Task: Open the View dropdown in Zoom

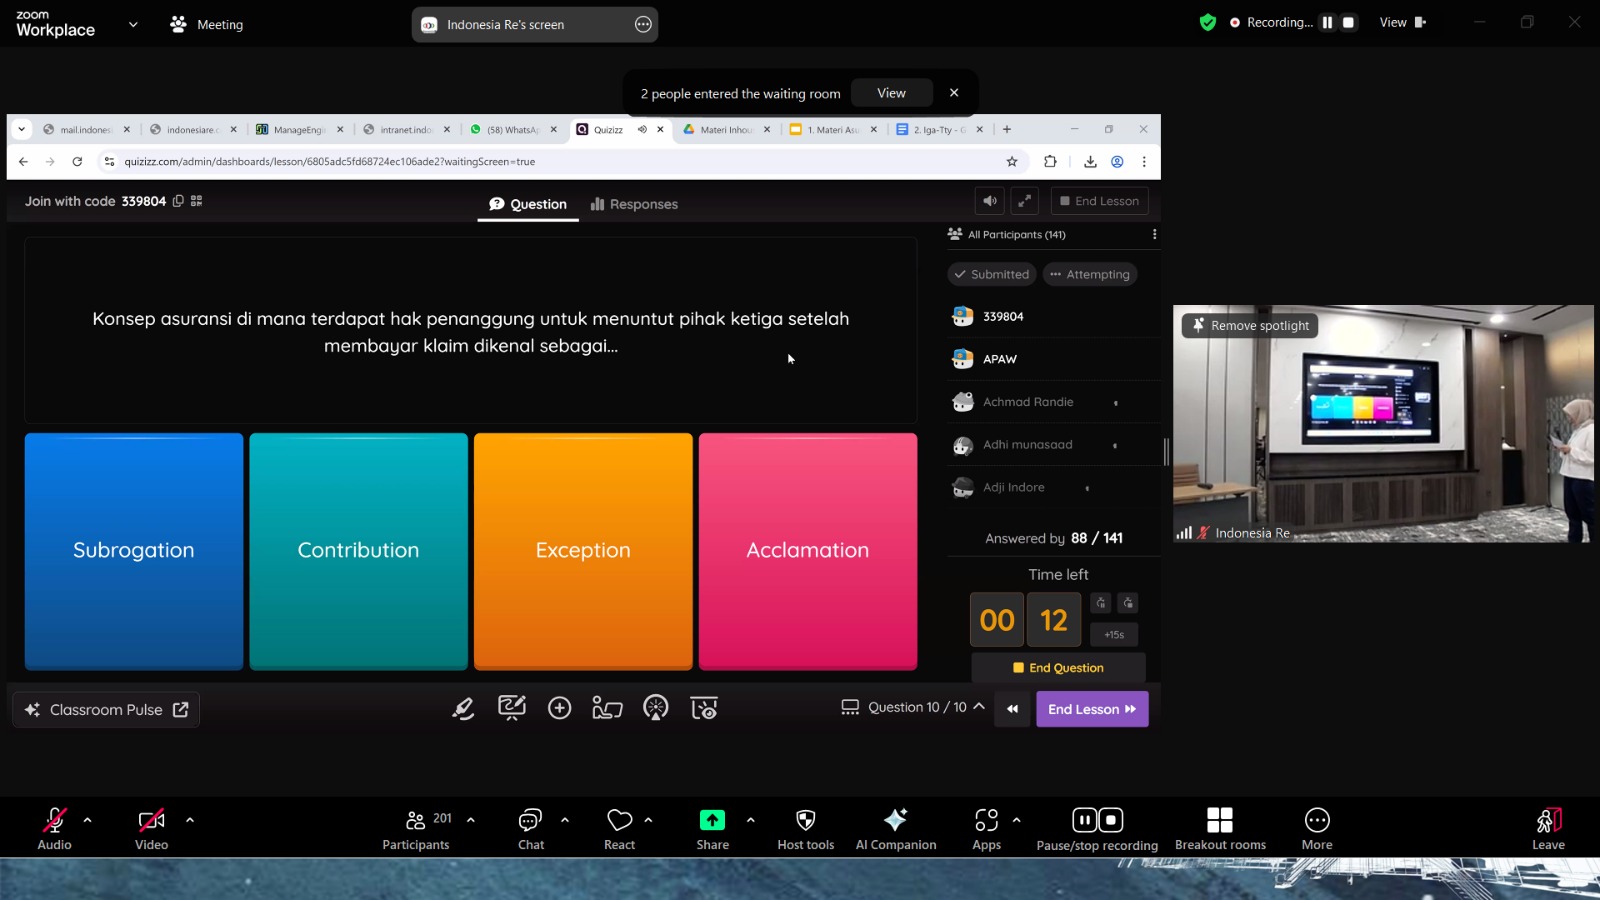Action: click(x=1403, y=22)
